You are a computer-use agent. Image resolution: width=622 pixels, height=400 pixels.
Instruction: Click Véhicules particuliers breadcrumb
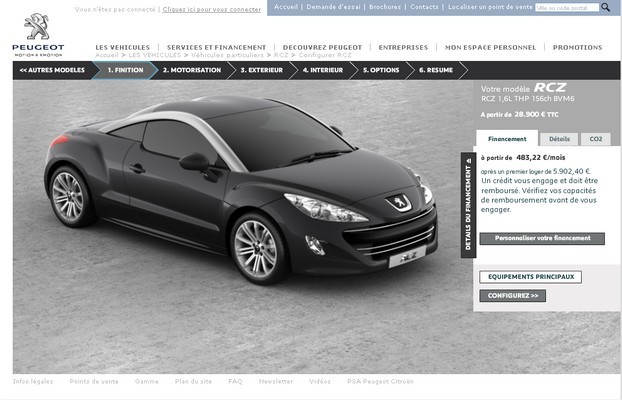click(x=227, y=55)
